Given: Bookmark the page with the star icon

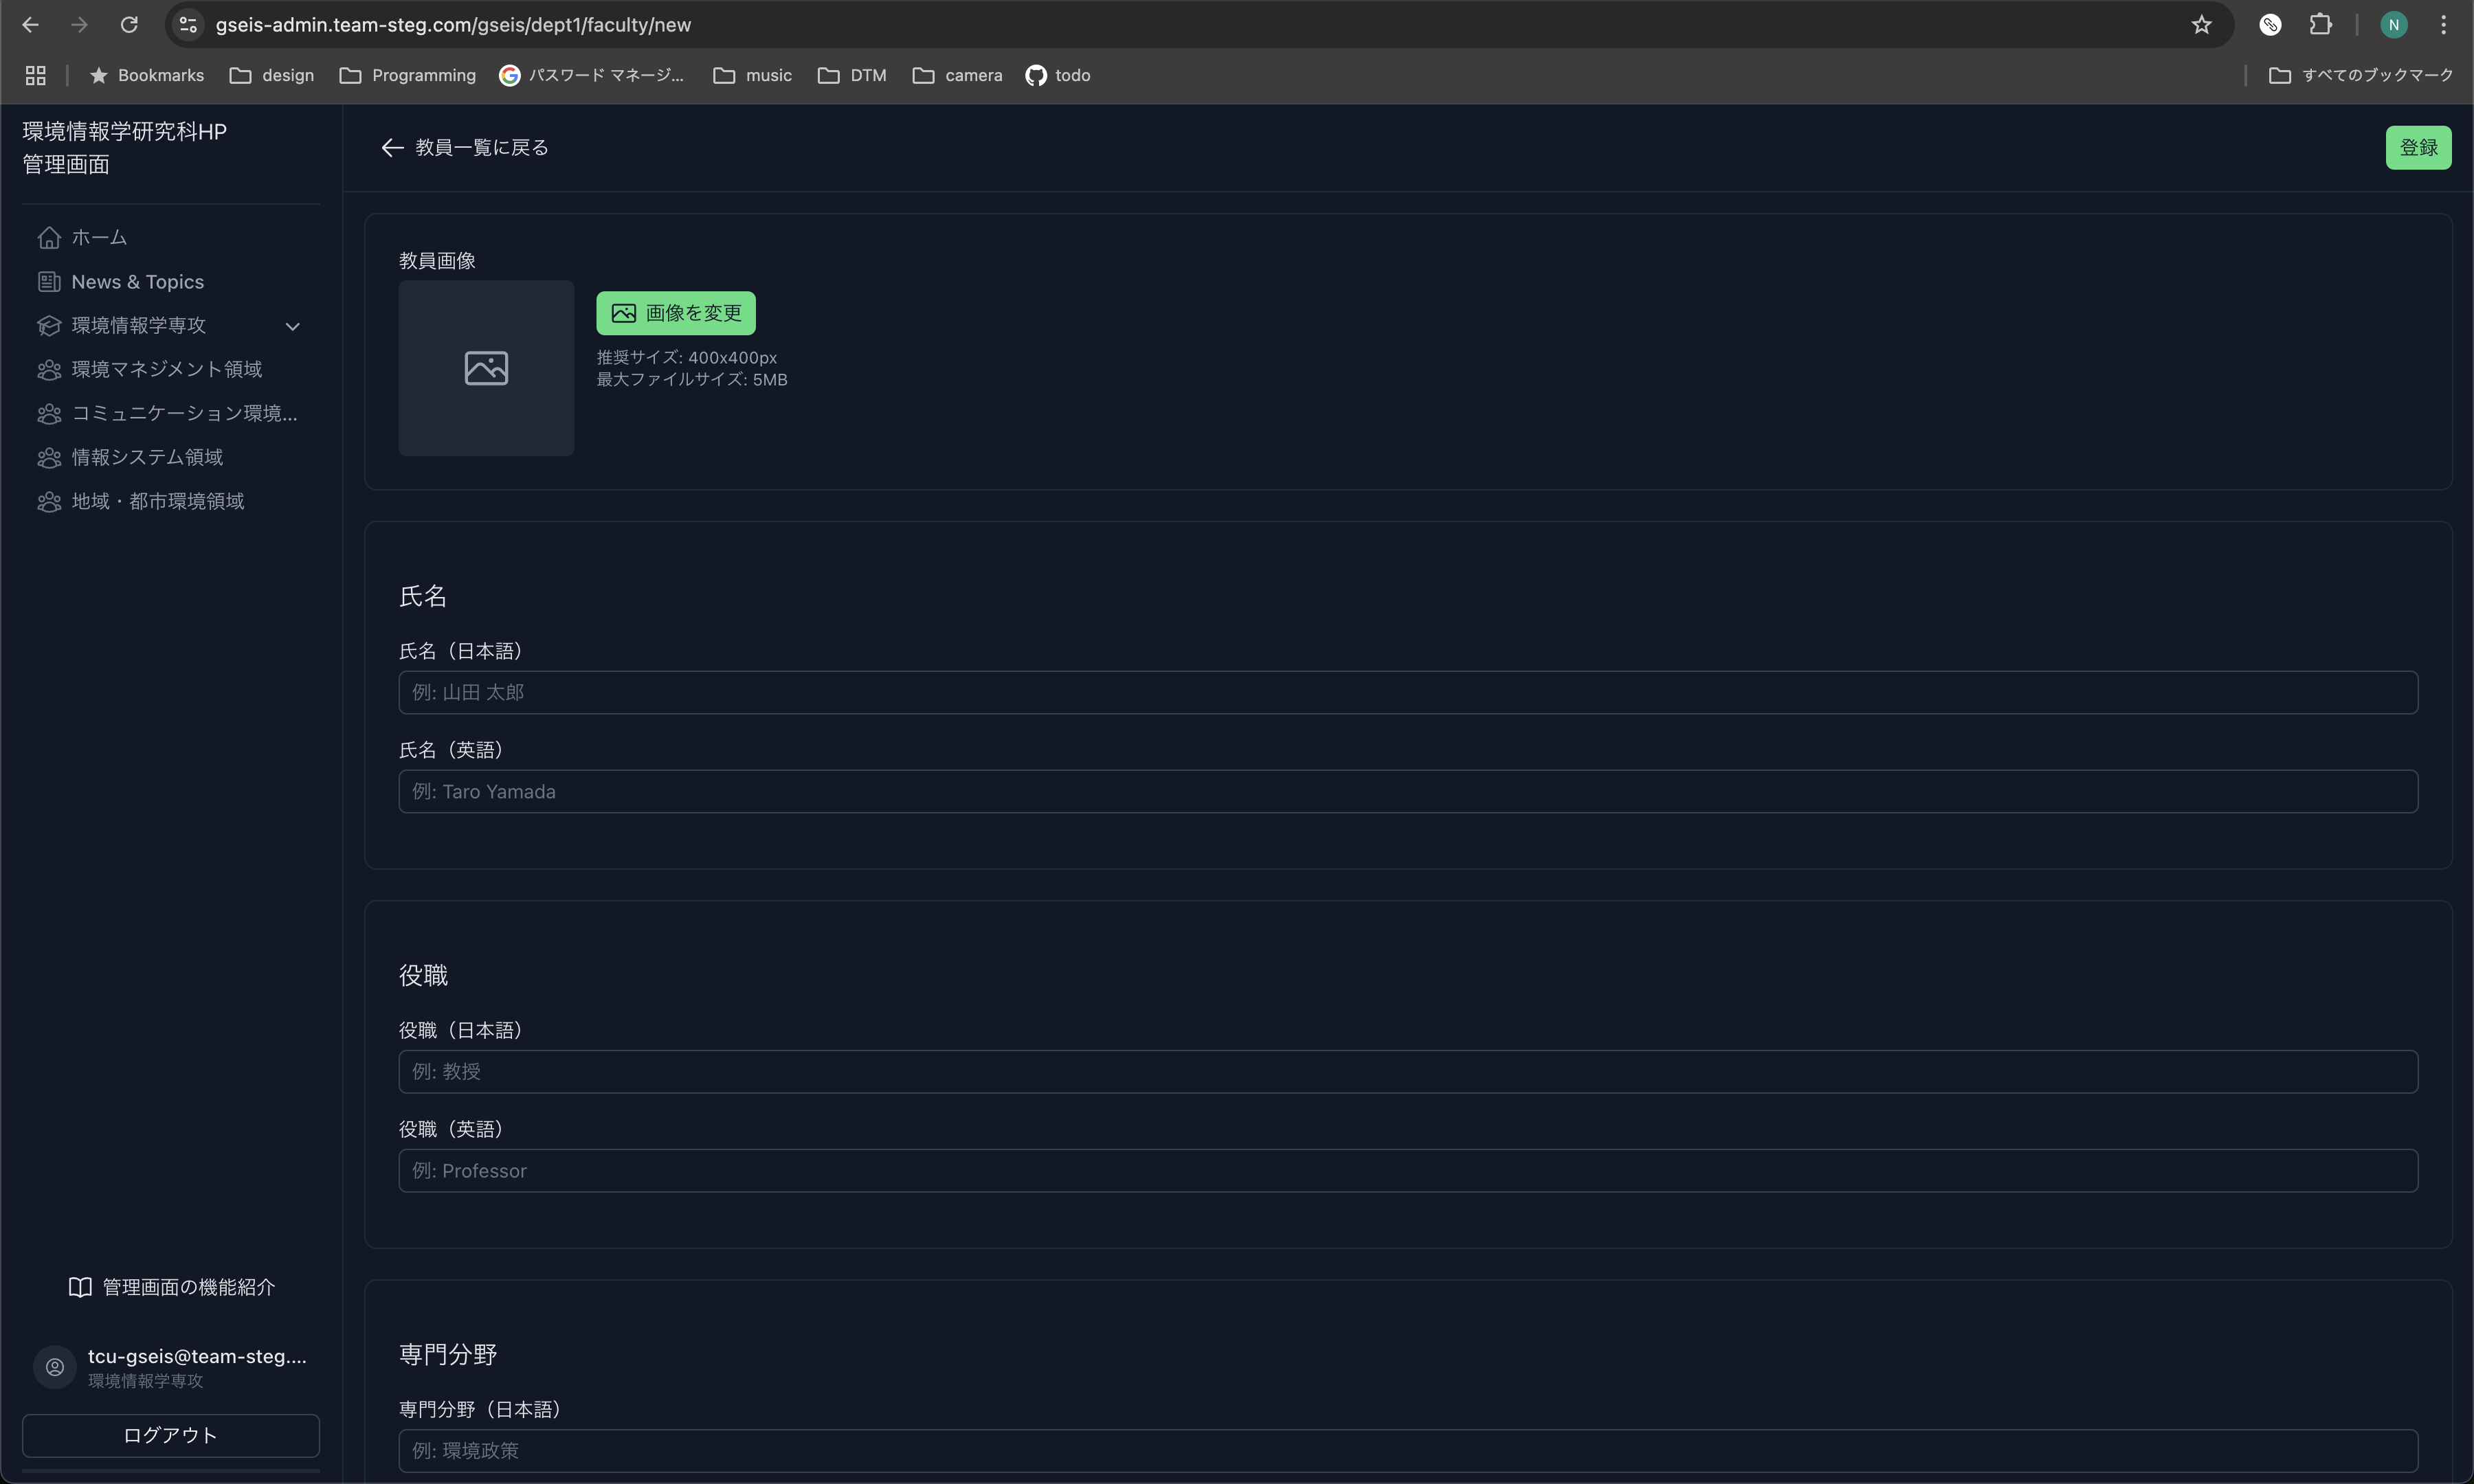Looking at the screenshot, I should click(x=2201, y=25).
